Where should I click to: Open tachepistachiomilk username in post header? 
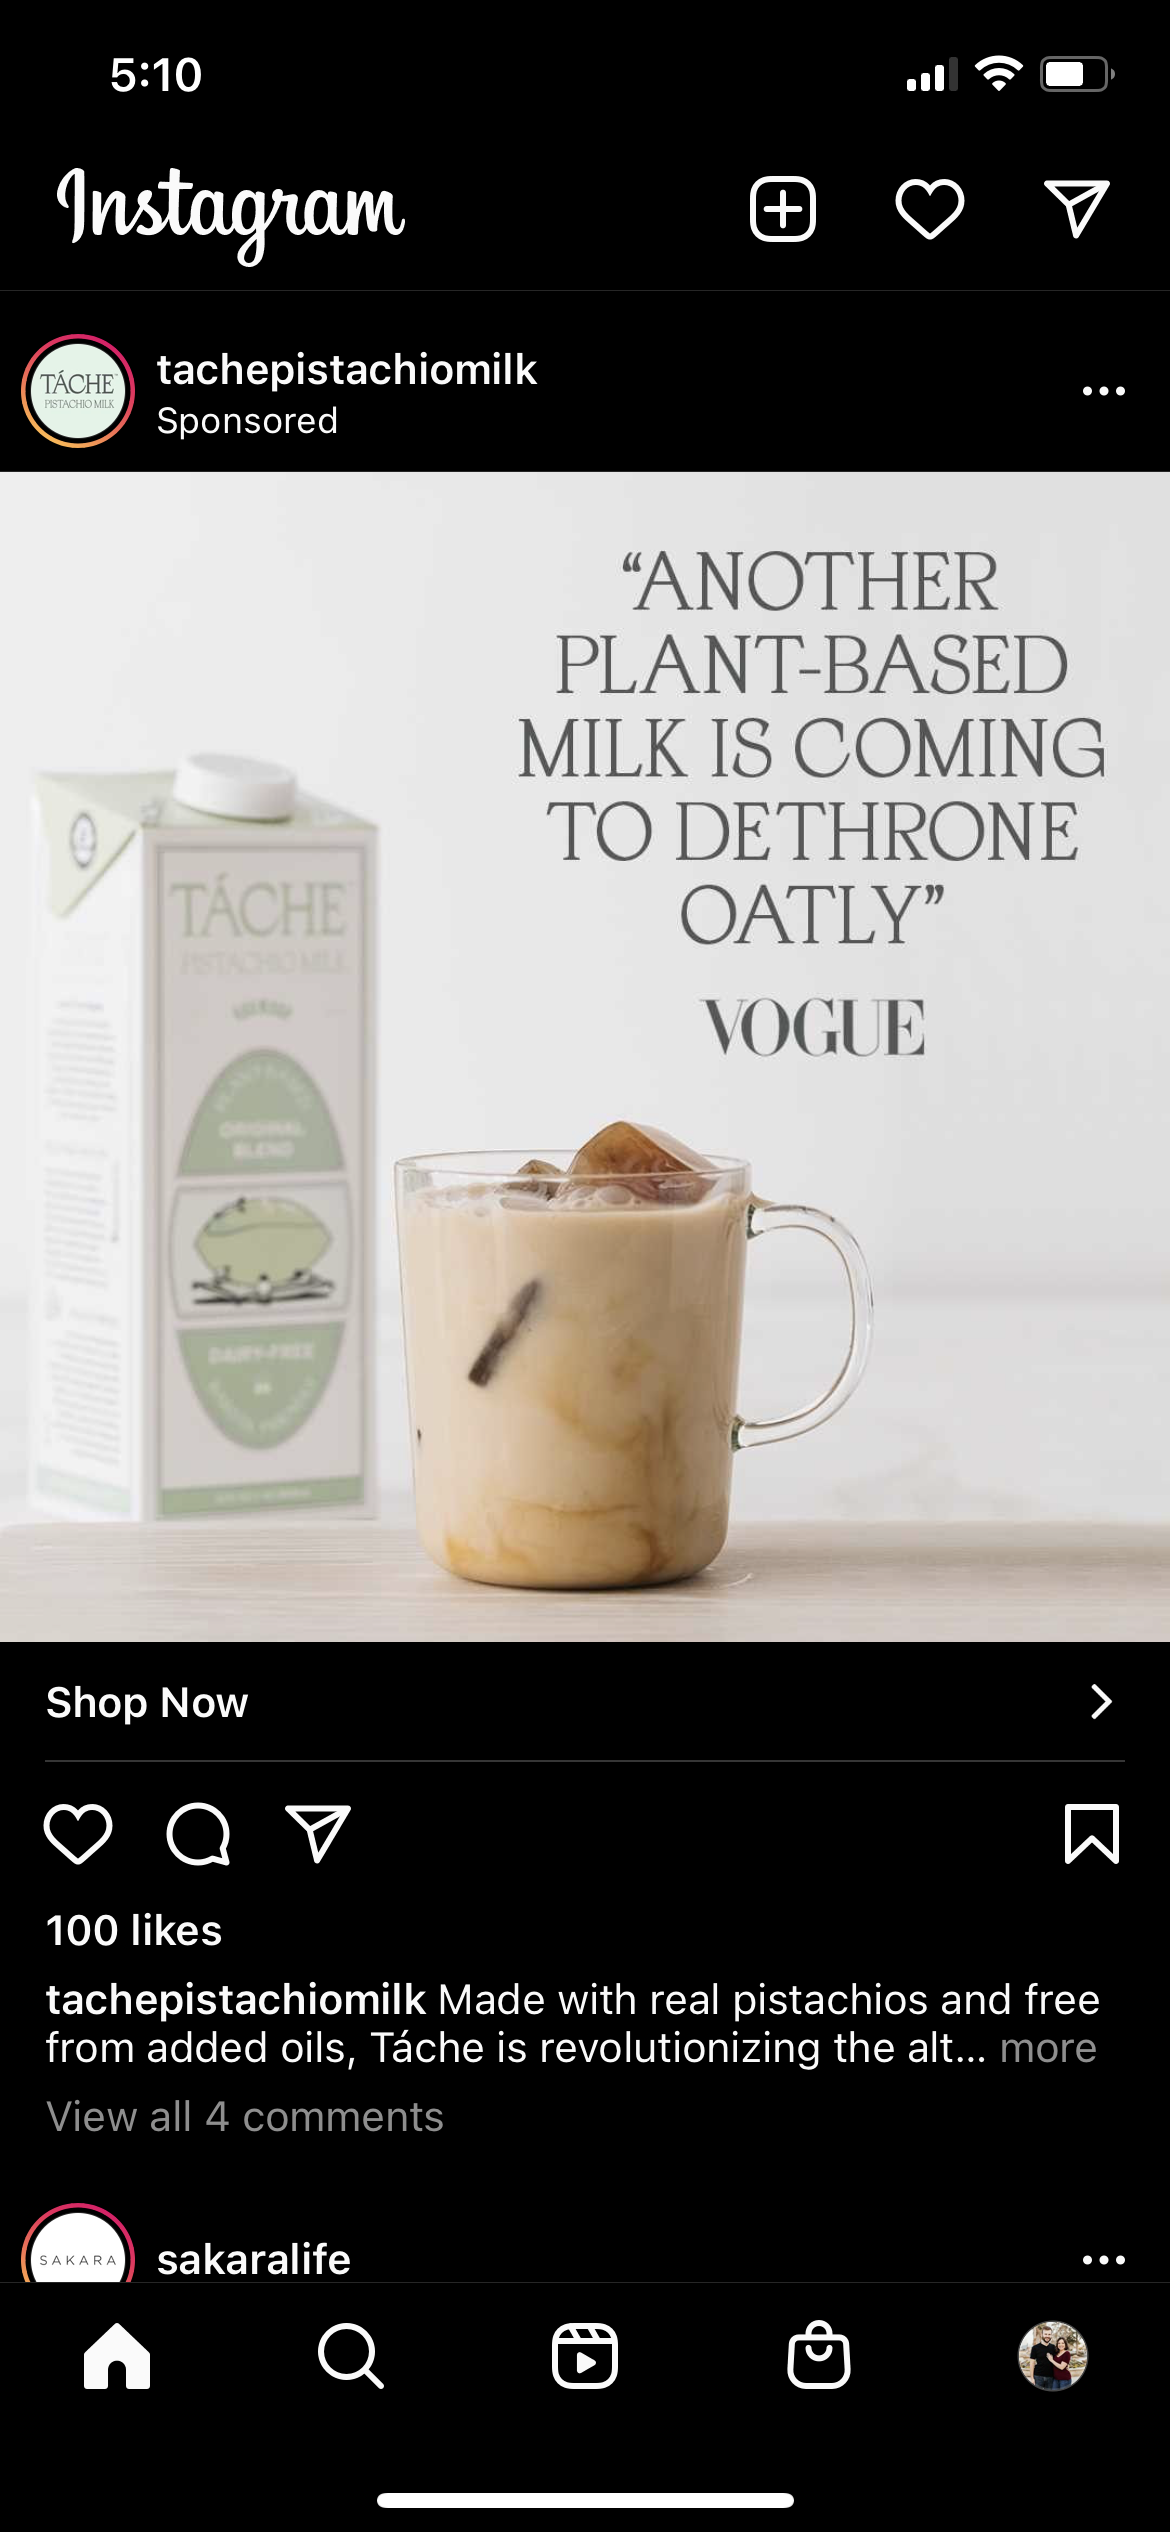point(347,370)
